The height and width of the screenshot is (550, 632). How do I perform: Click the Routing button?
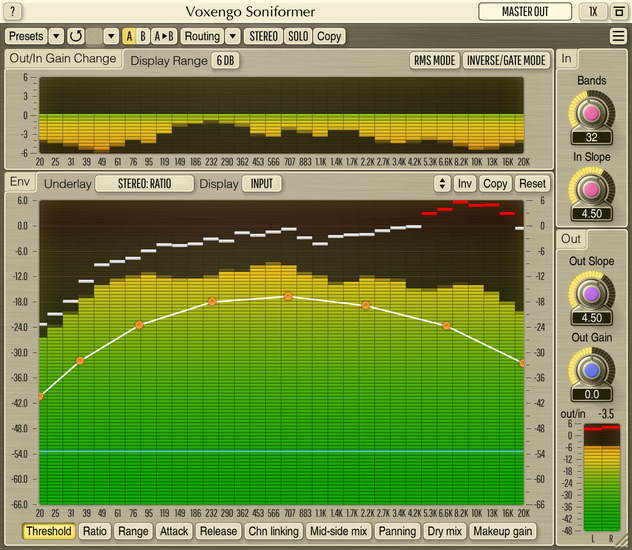tap(202, 36)
